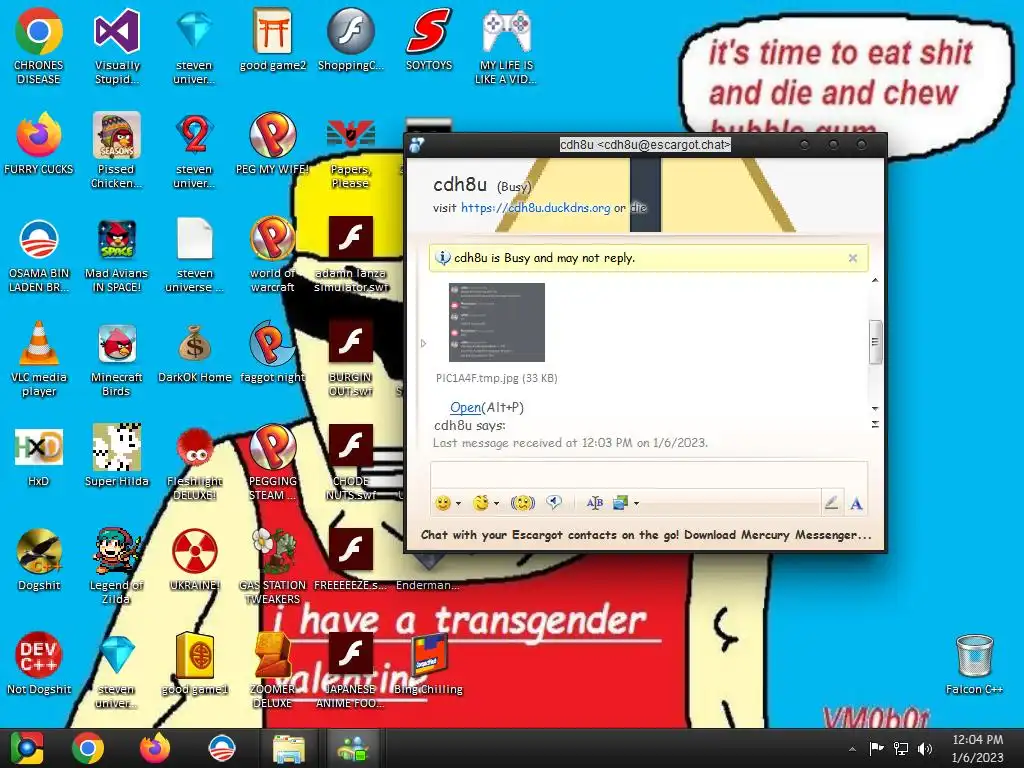The width and height of the screenshot is (1024, 768).
Task: Select the blank steven universe document icon
Action: coord(195,255)
